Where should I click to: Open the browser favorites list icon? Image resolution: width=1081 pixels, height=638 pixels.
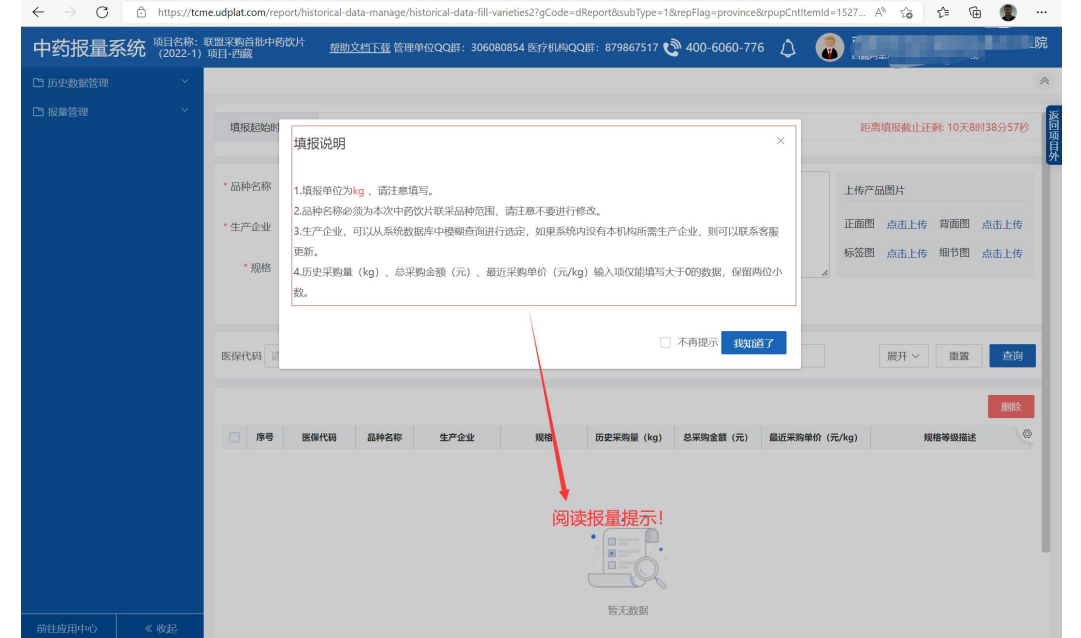943,12
